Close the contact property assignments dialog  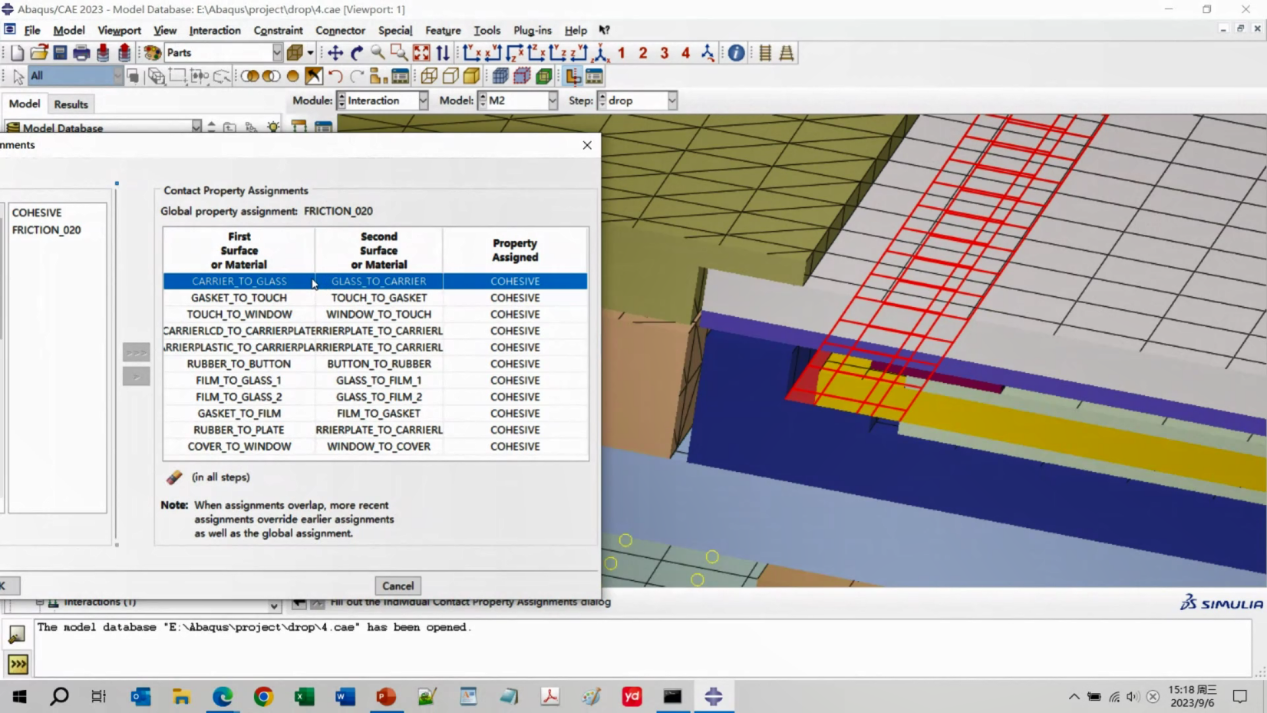[587, 145]
